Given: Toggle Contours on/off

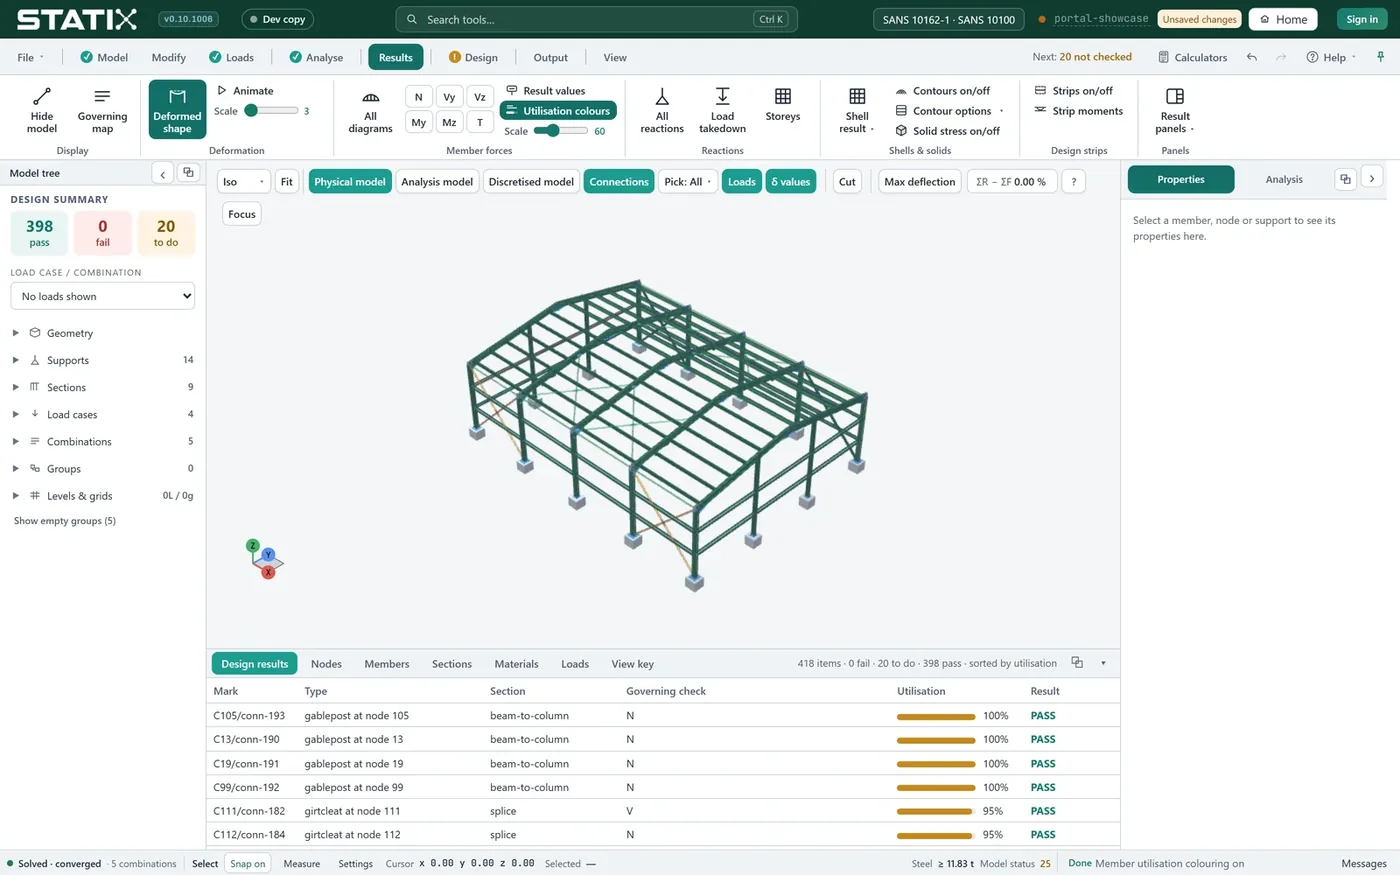Looking at the screenshot, I should [x=943, y=91].
